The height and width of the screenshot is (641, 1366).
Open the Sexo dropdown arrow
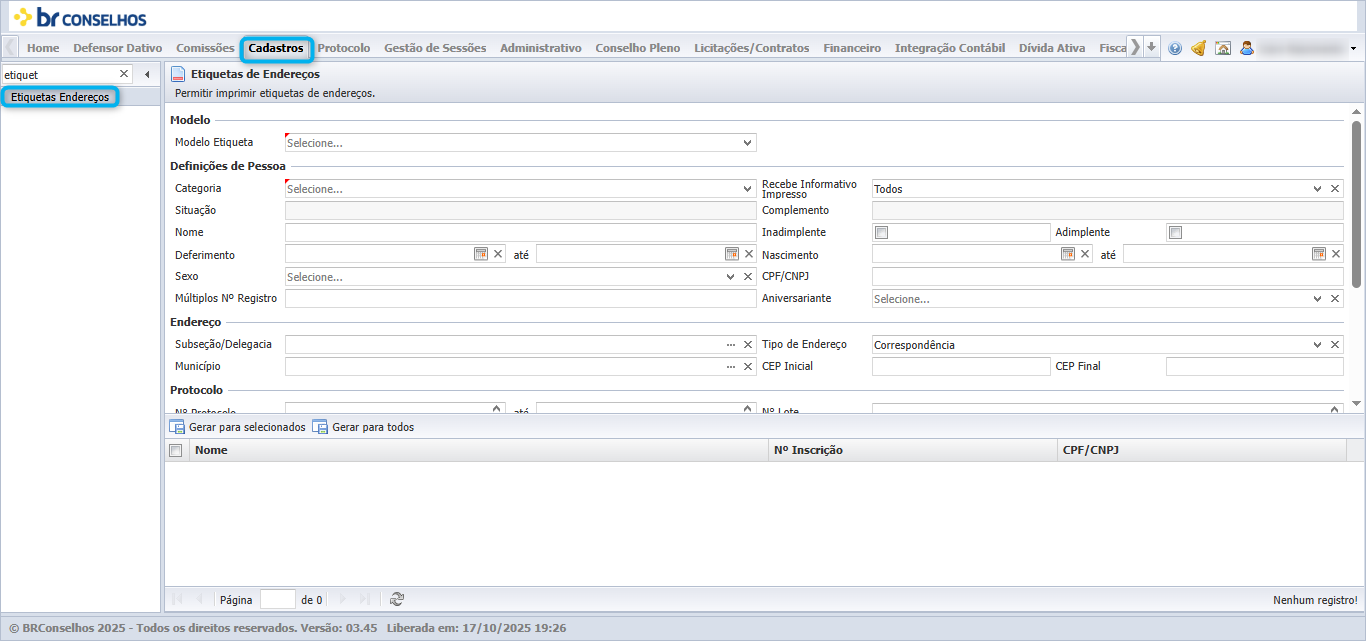pos(731,276)
